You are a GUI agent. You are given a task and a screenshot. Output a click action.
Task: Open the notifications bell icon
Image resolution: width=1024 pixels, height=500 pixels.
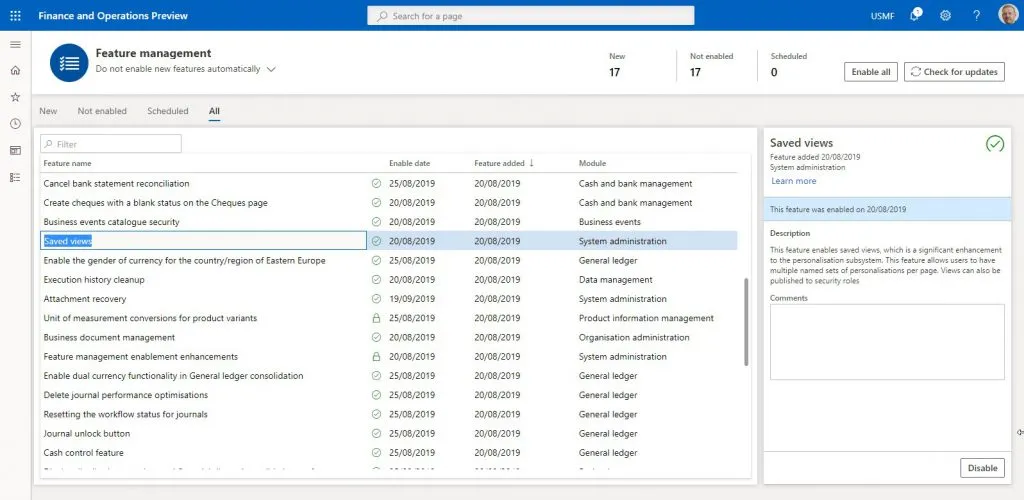pos(915,15)
